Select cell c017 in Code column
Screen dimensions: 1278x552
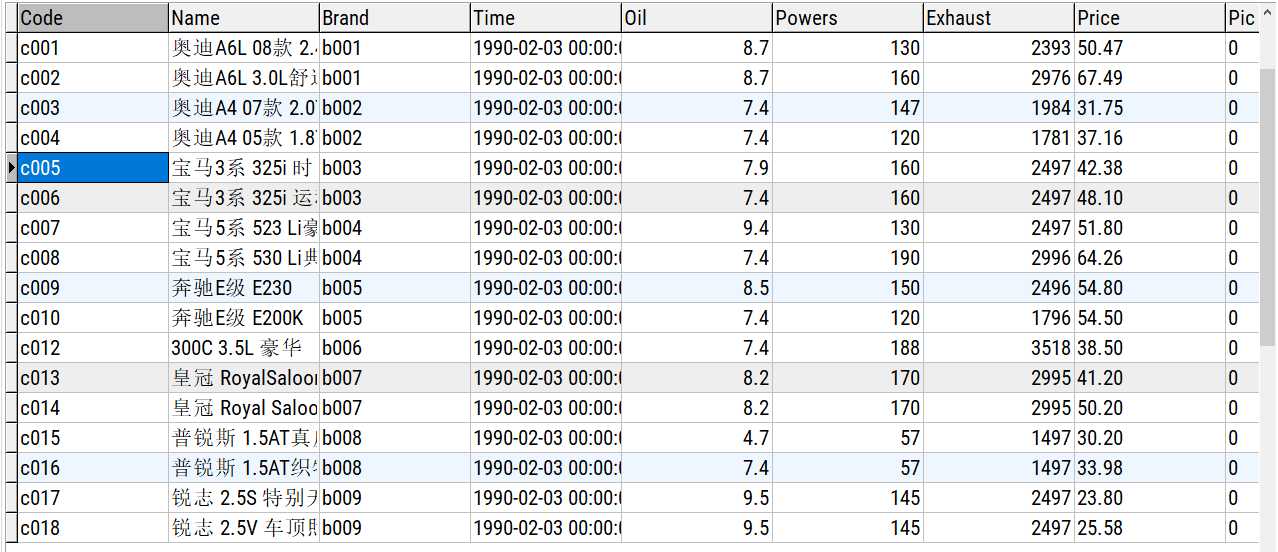(x=93, y=498)
